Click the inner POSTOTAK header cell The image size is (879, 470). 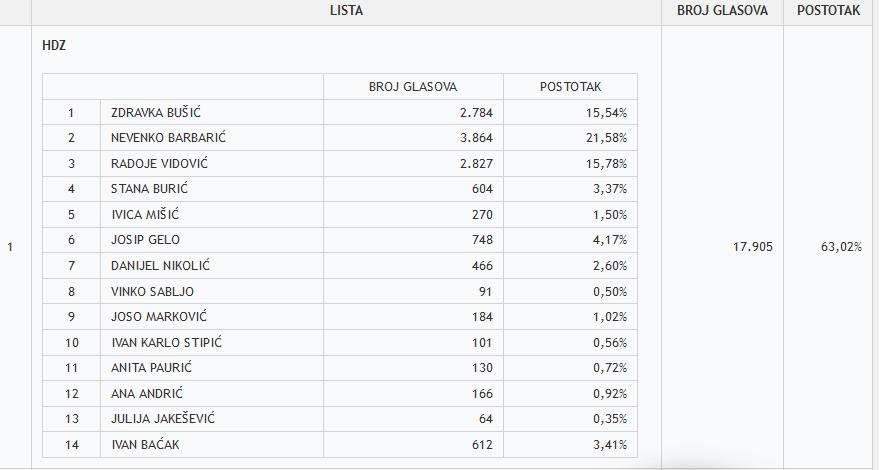coord(571,87)
